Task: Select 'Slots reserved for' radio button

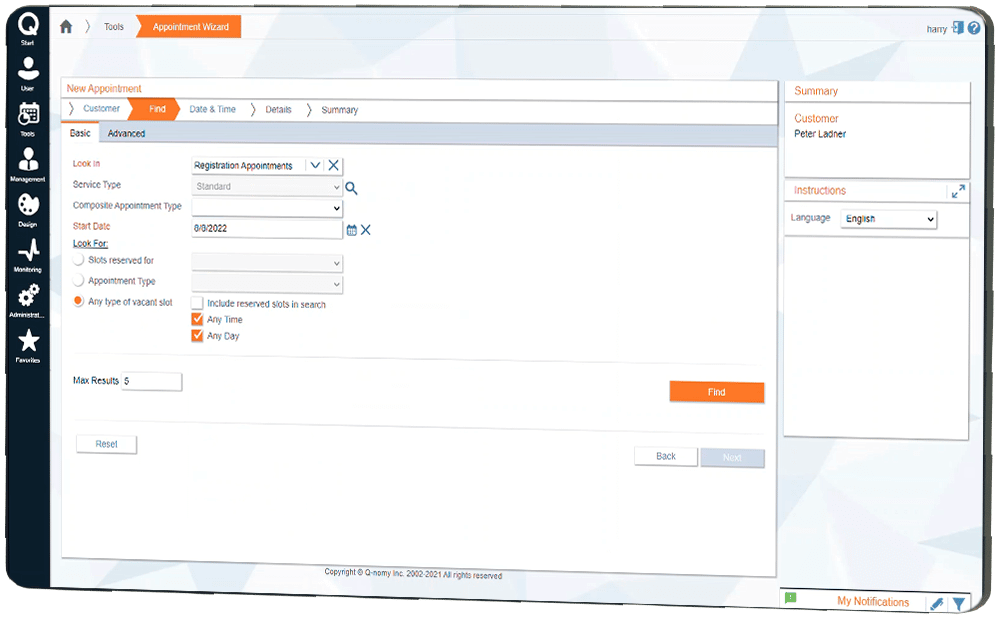Action: tap(78, 260)
